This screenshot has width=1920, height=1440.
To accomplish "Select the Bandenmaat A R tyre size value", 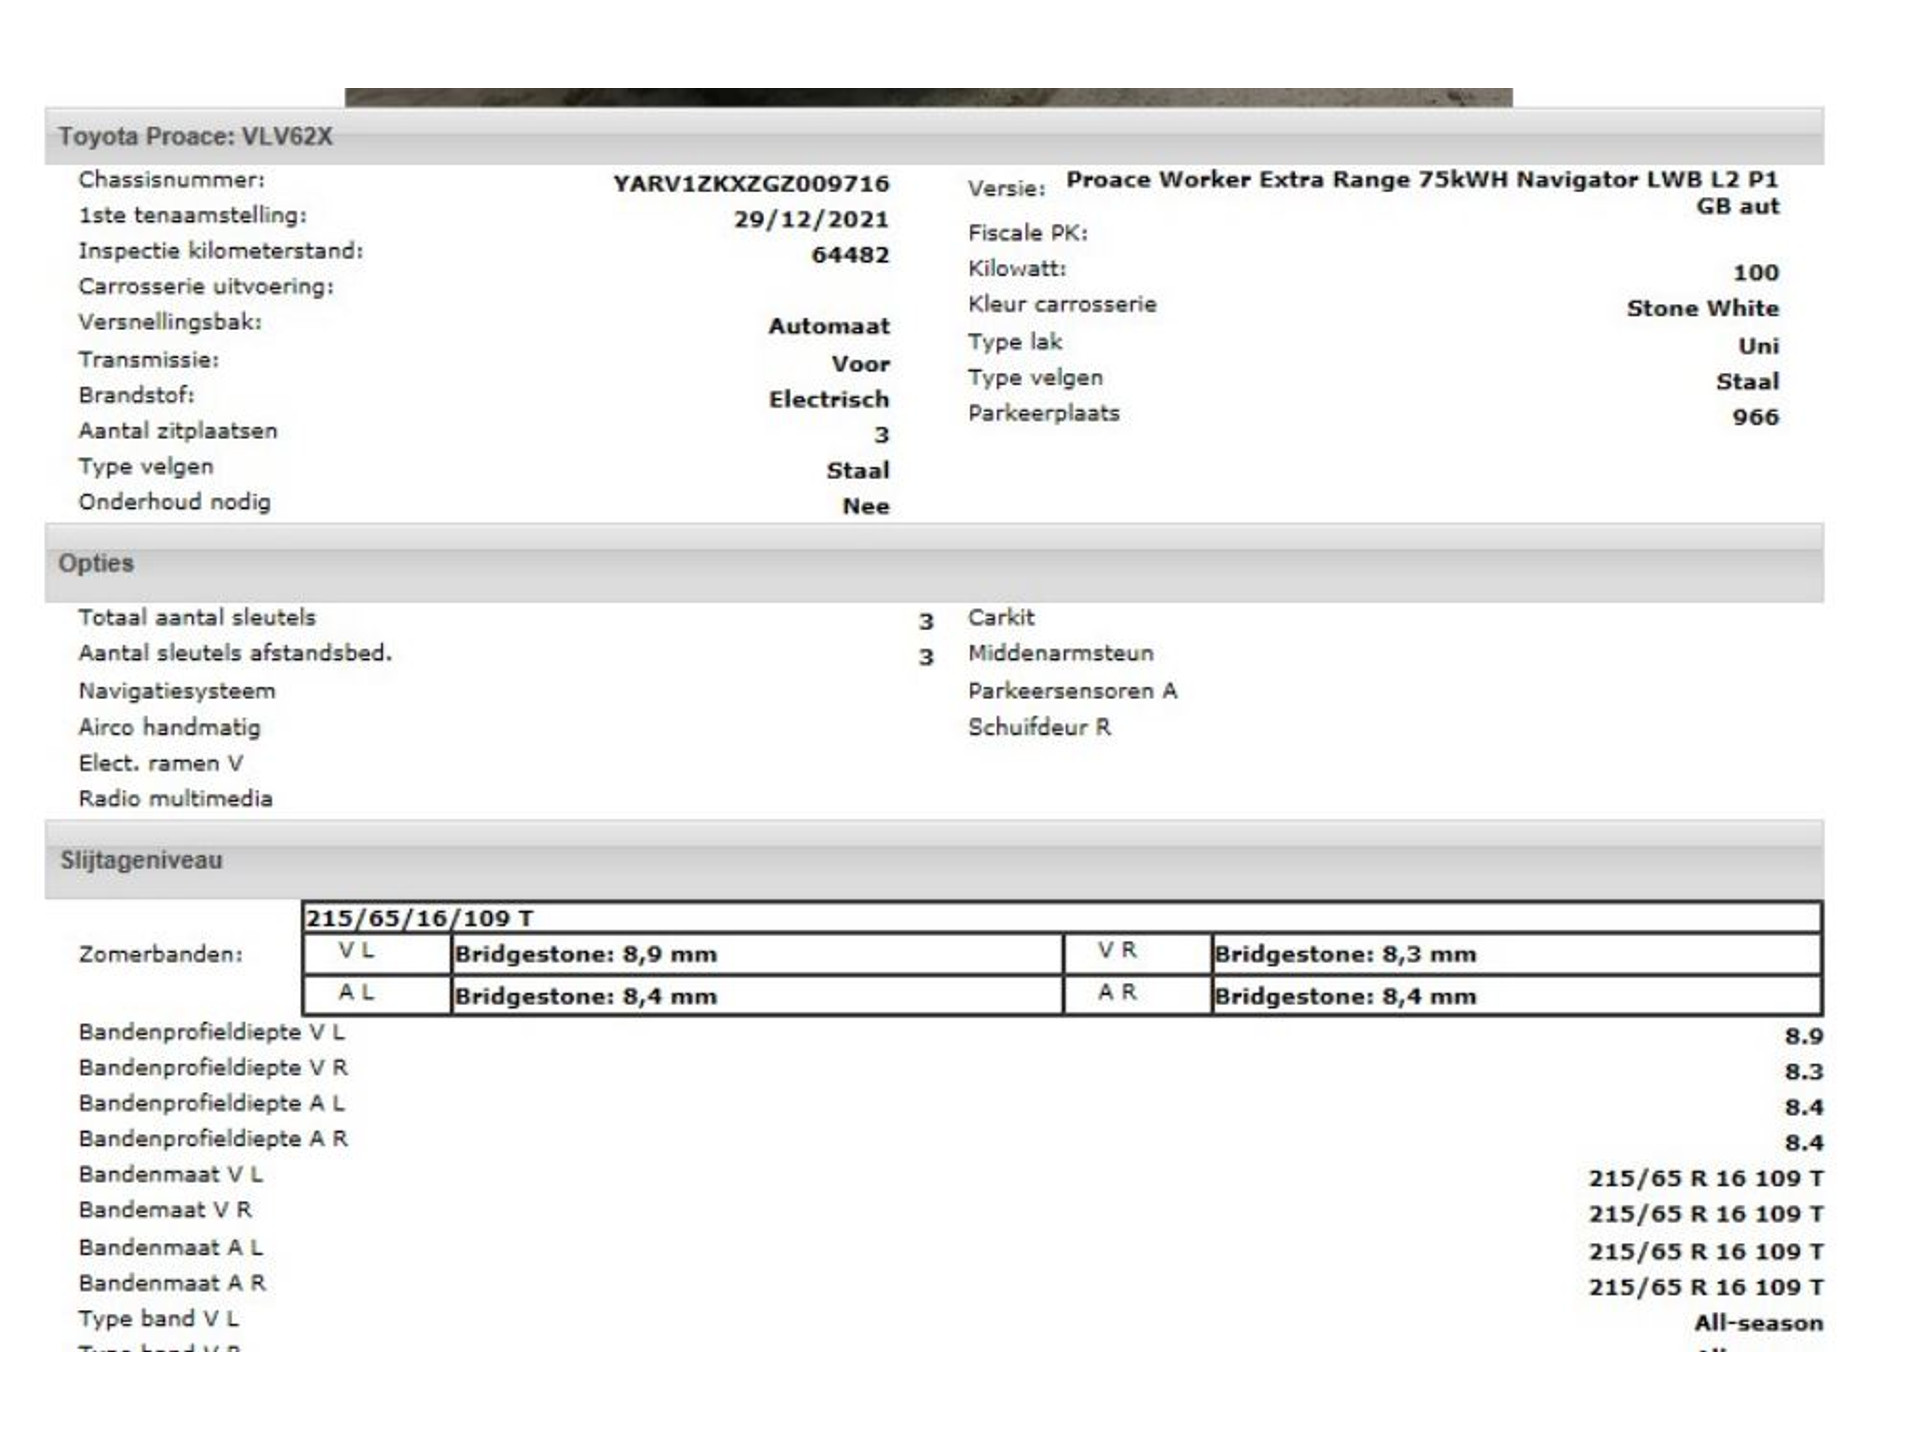I will pyautogui.click(x=1706, y=1287).
